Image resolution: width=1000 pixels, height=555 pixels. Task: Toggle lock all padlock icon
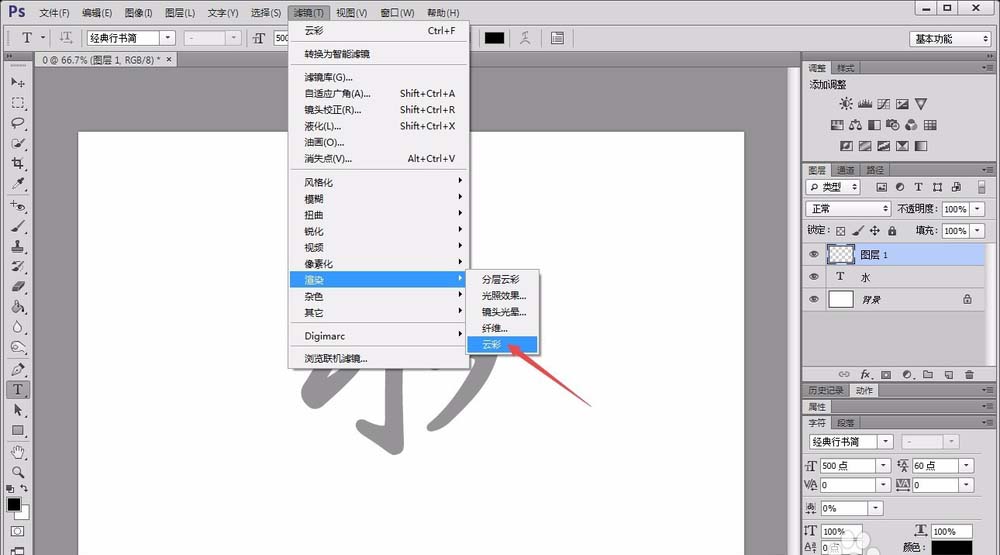pyautogui.click(x=892, y=231)
